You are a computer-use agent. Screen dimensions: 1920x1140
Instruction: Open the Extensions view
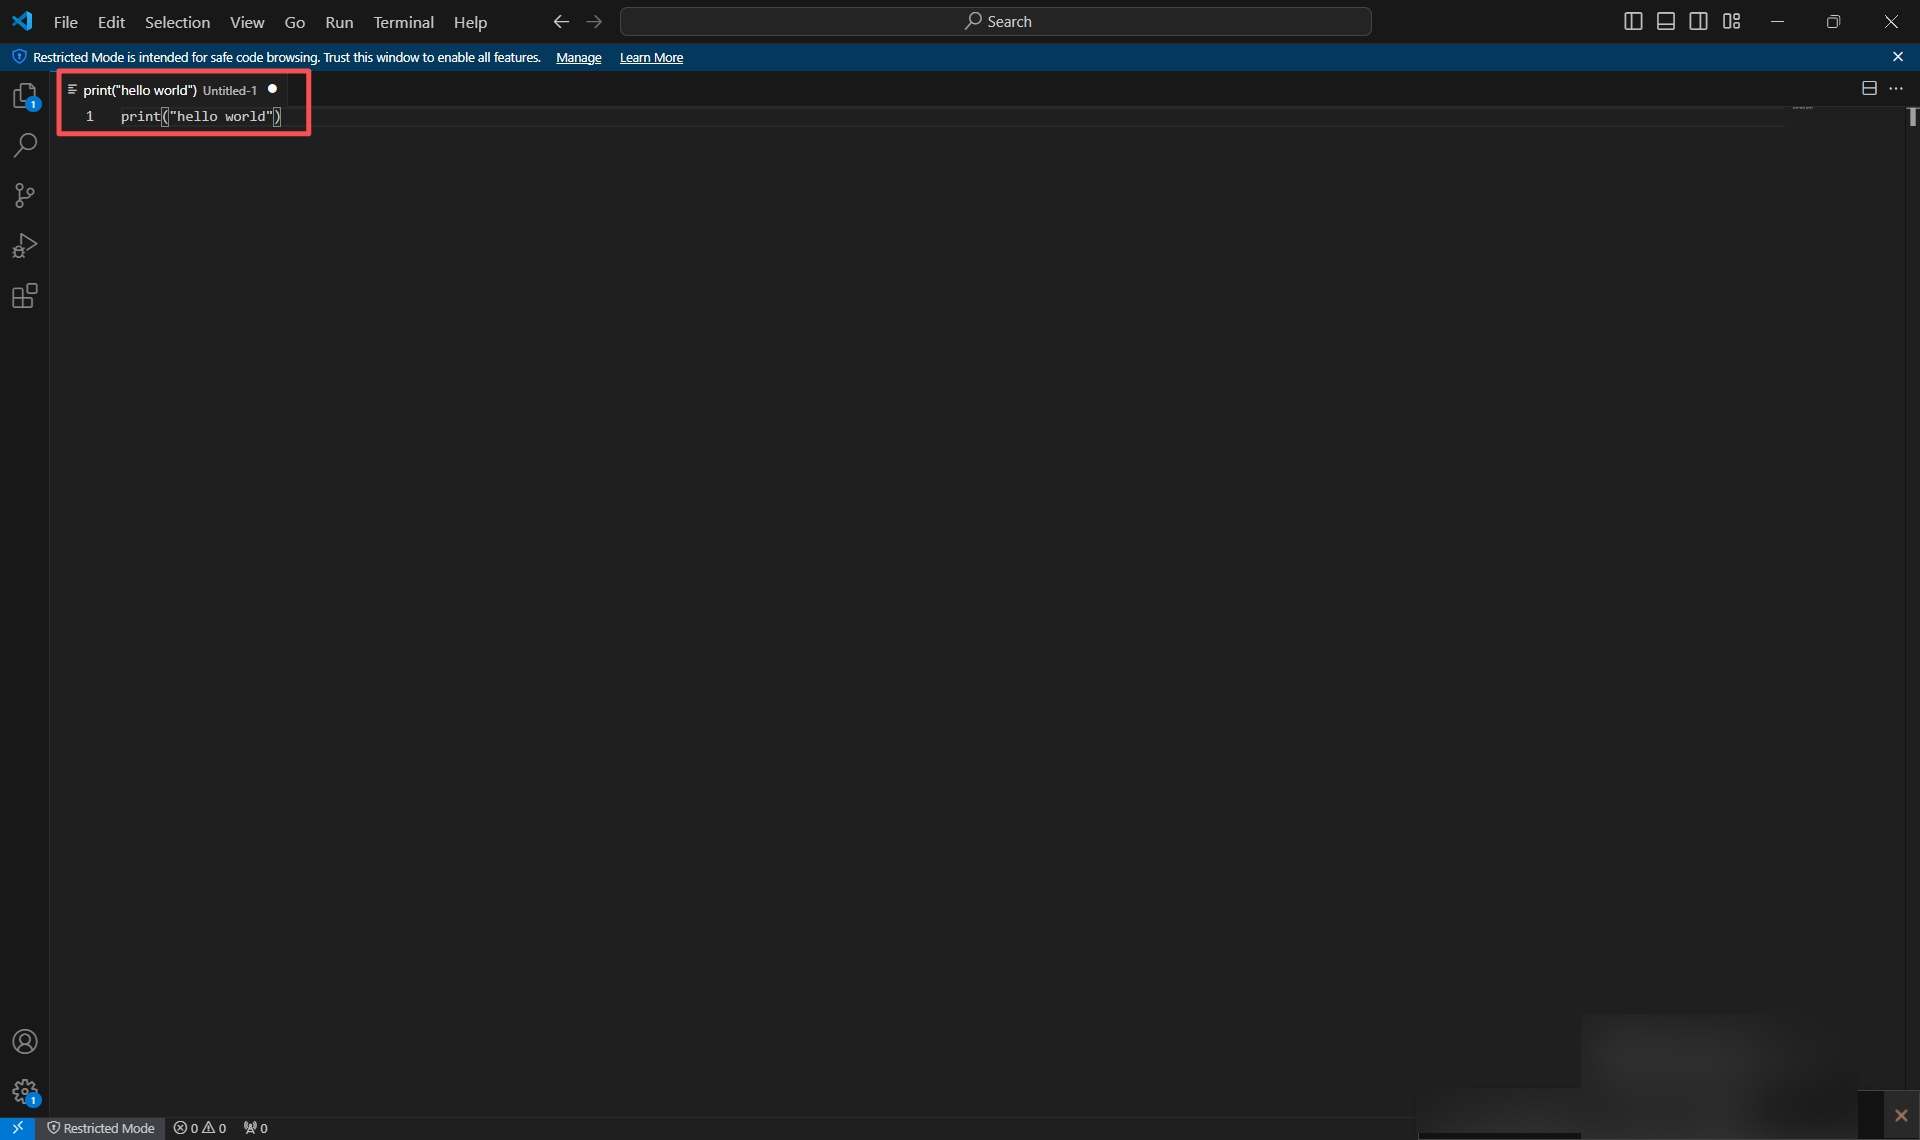25,296
